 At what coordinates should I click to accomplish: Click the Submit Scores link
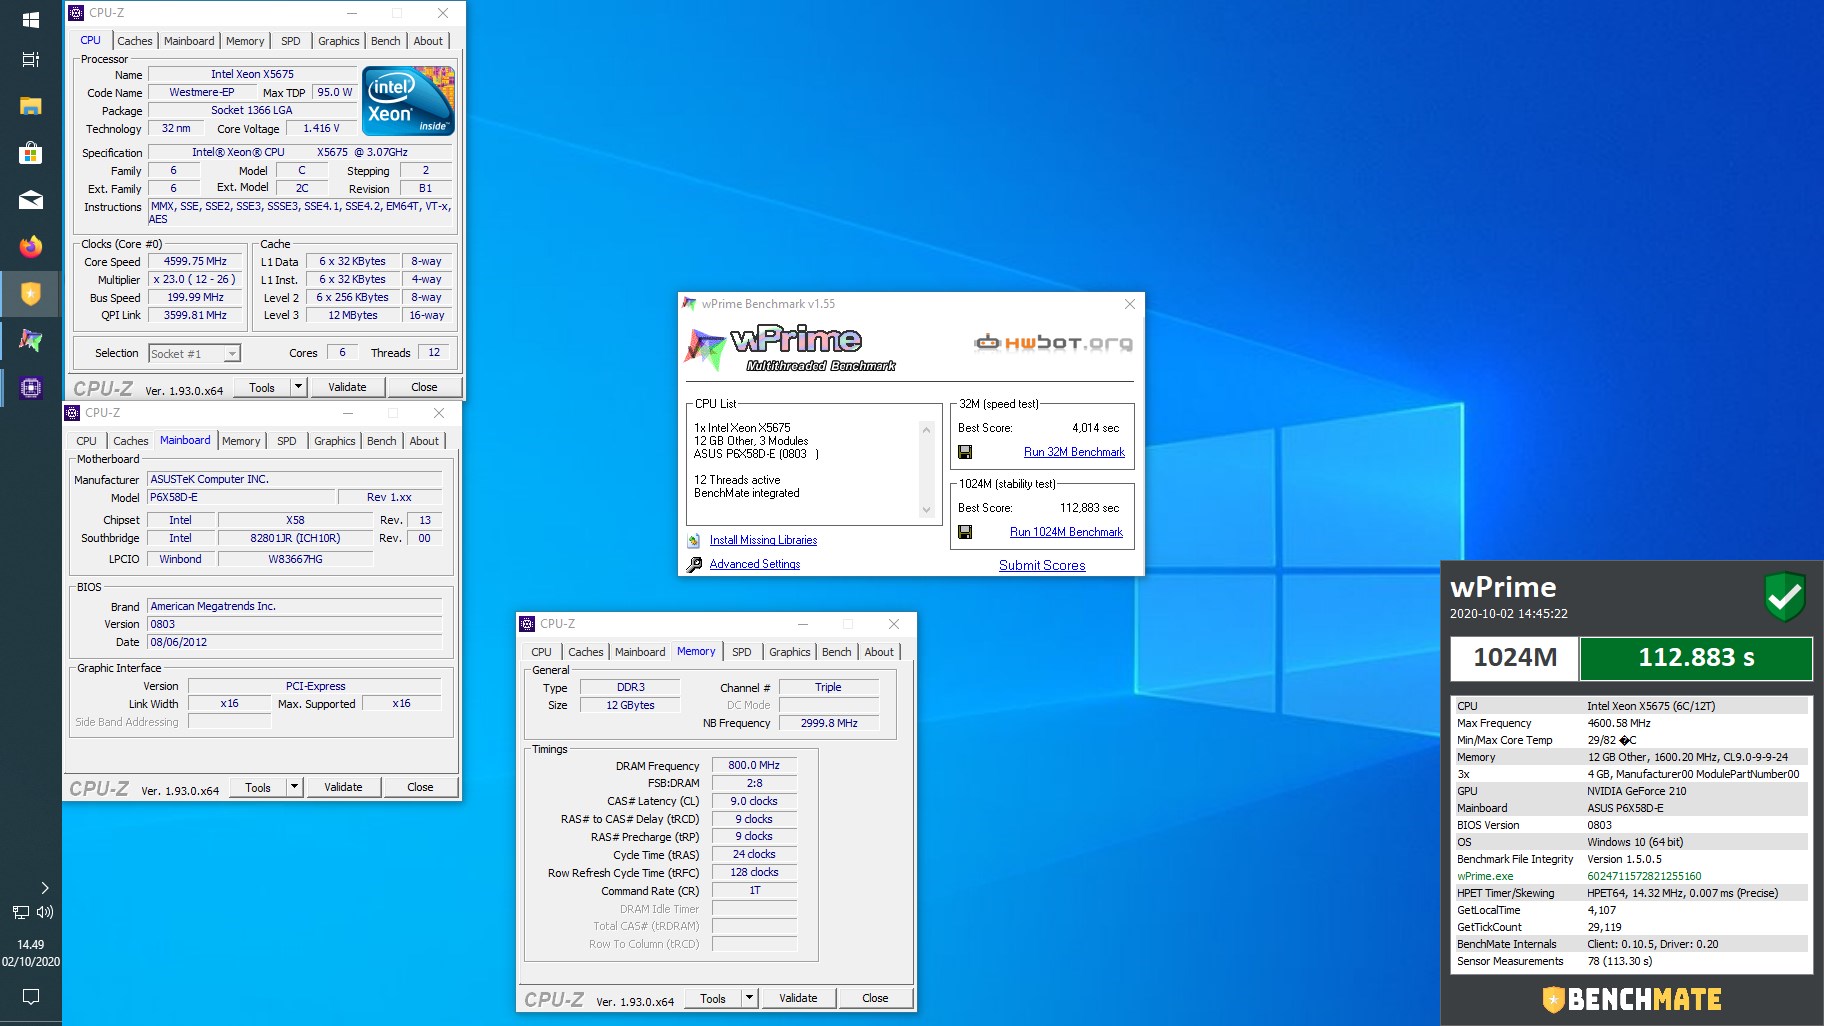[1042, 565]
